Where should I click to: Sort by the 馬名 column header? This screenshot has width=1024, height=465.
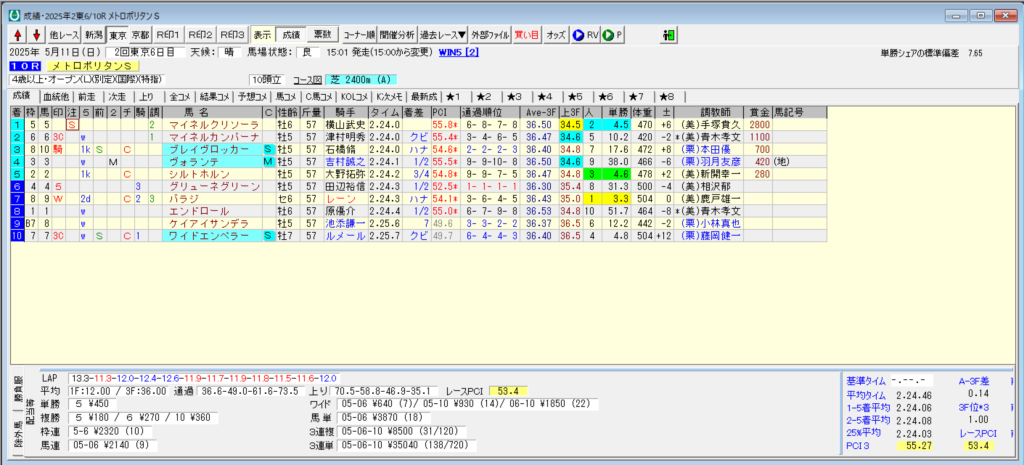click(211, 112)
